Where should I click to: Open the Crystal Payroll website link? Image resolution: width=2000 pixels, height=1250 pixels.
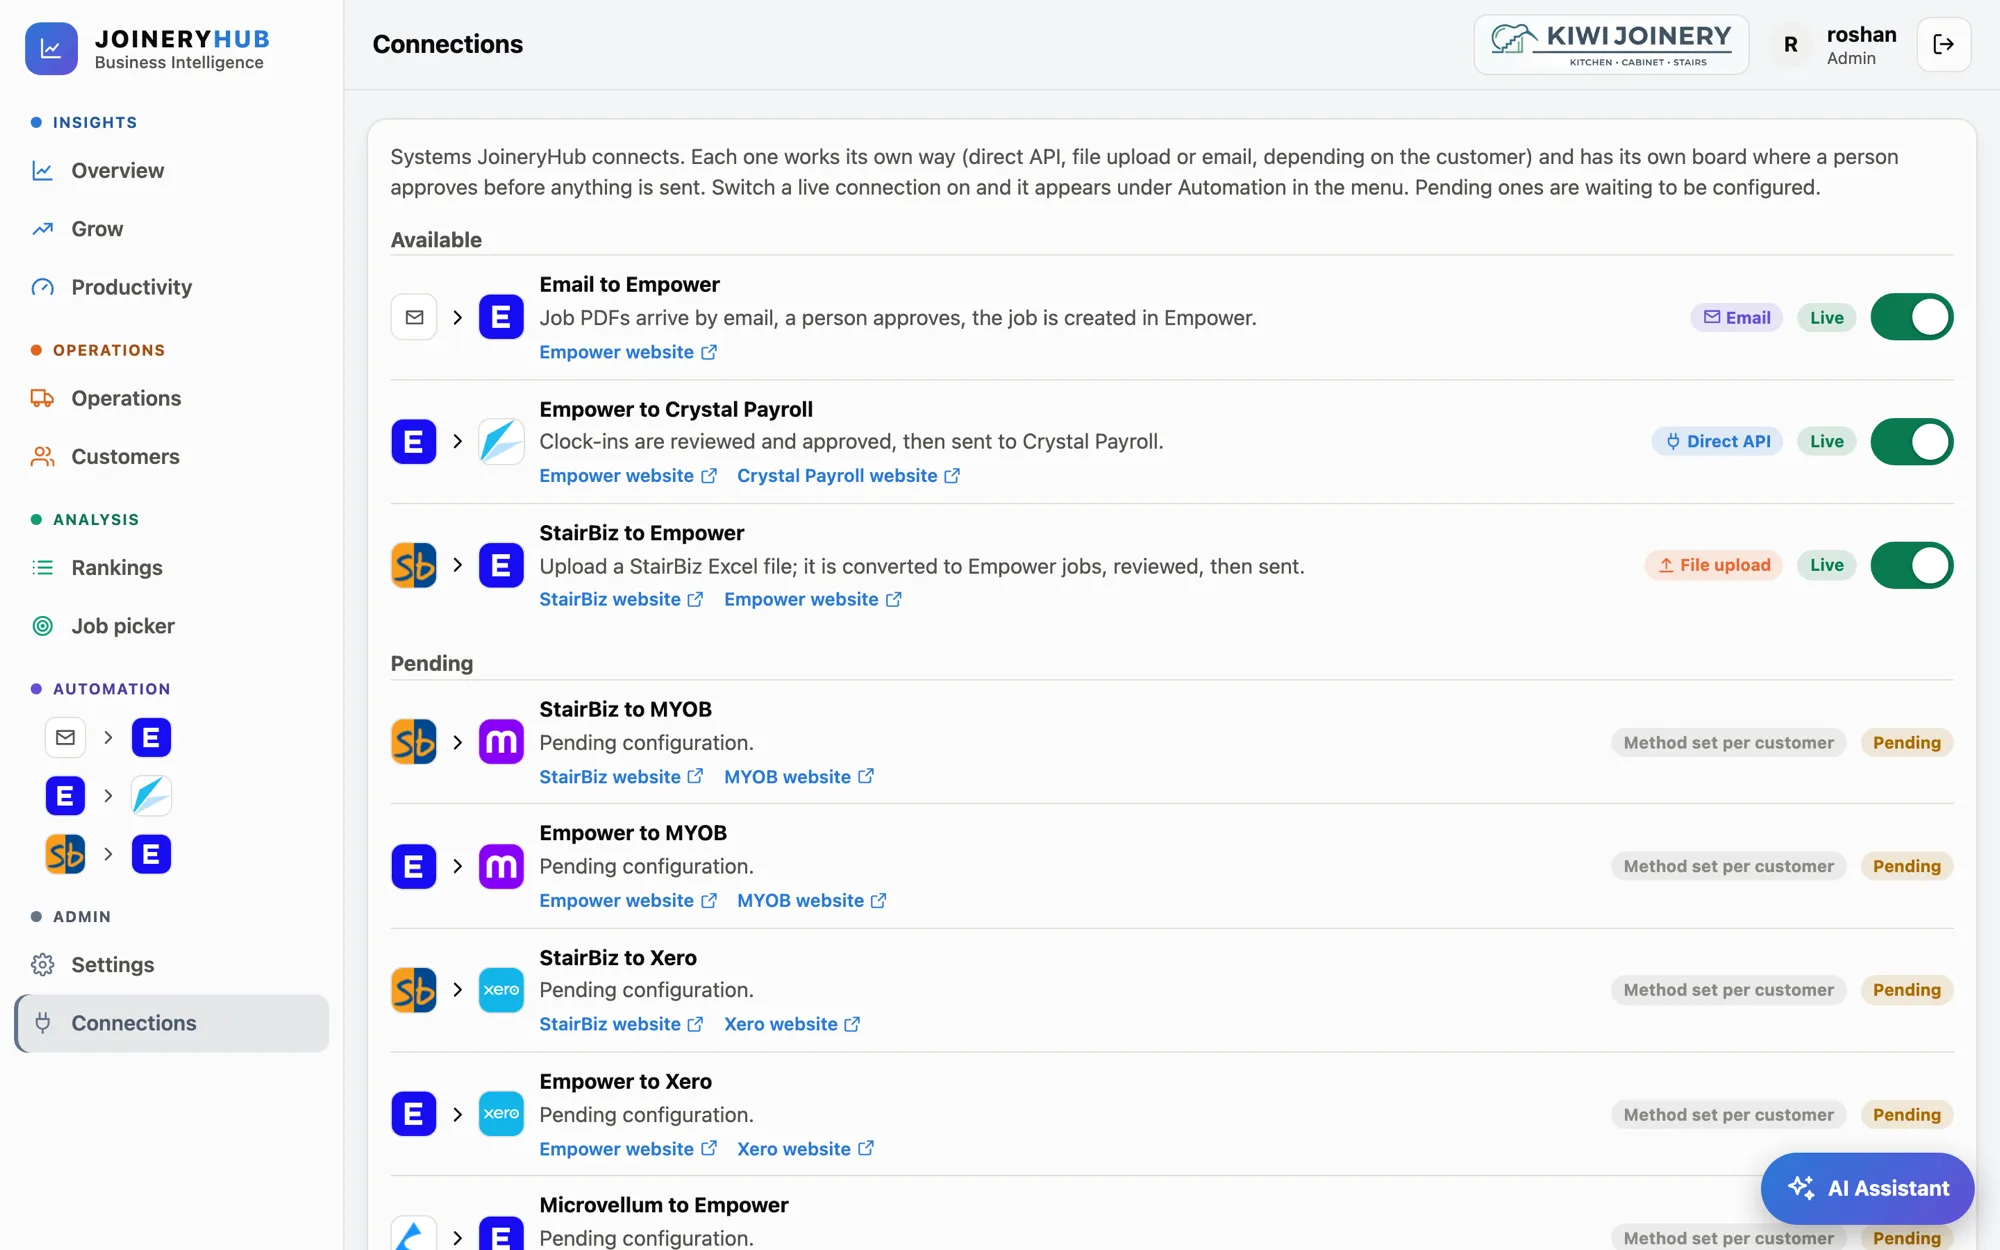(x=848, y=476)
